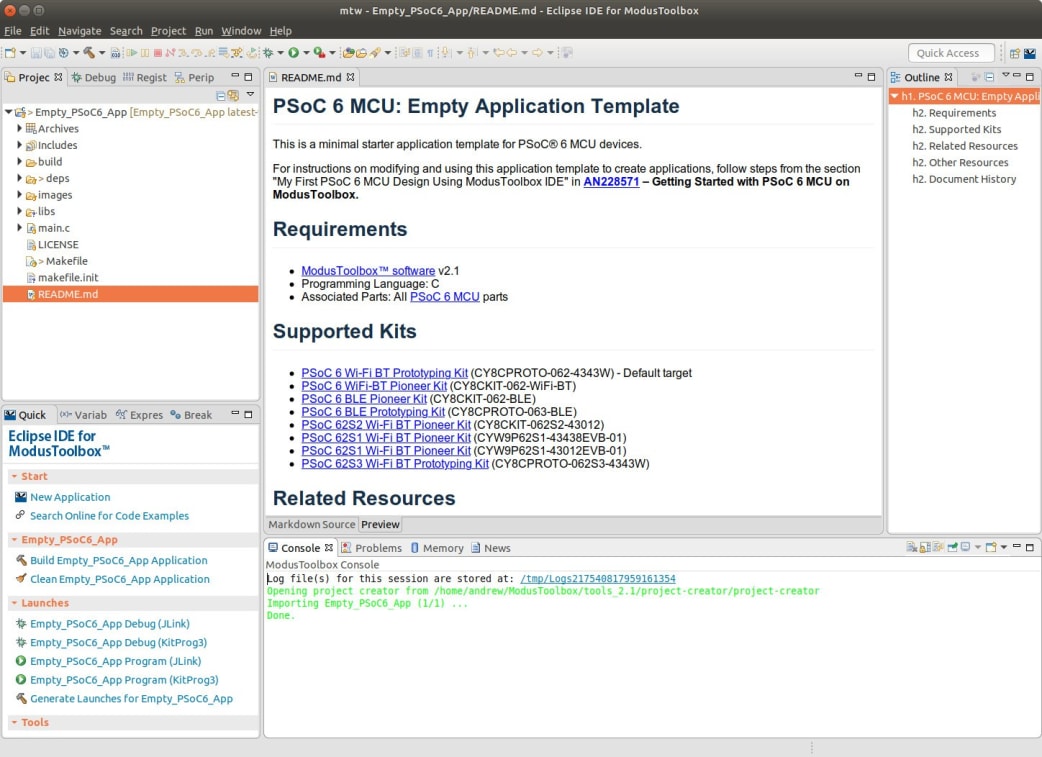
Task: Click the Open Perspective icon
Action: (1015, 53)
